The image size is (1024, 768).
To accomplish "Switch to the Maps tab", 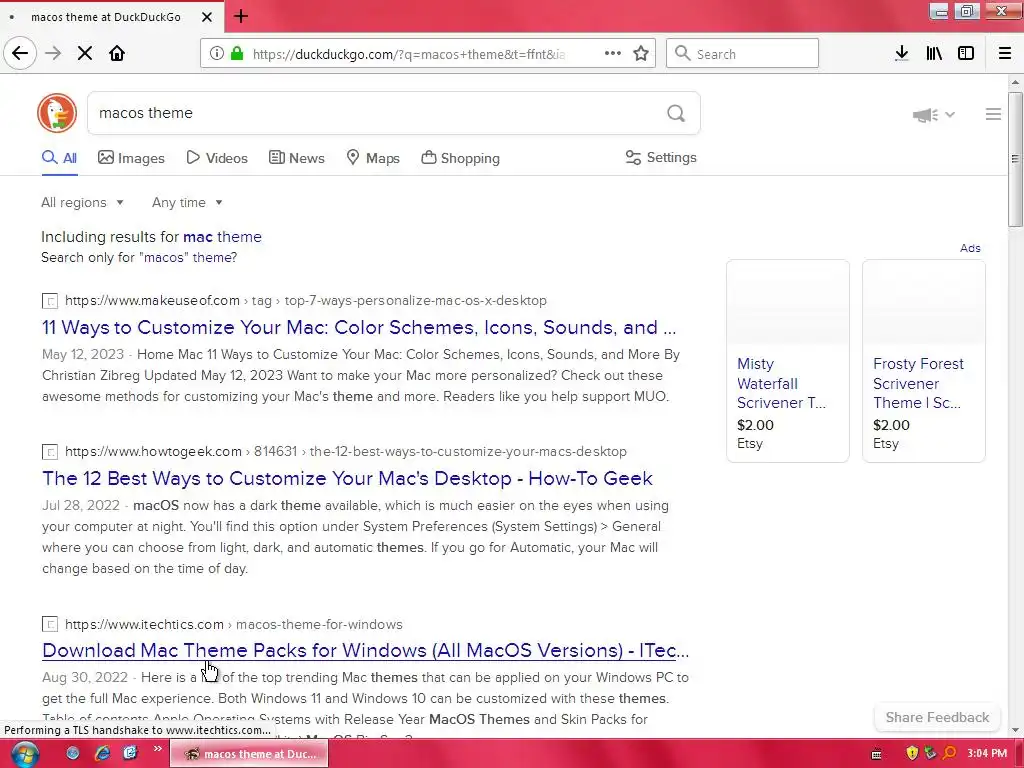I will [373, 158].
